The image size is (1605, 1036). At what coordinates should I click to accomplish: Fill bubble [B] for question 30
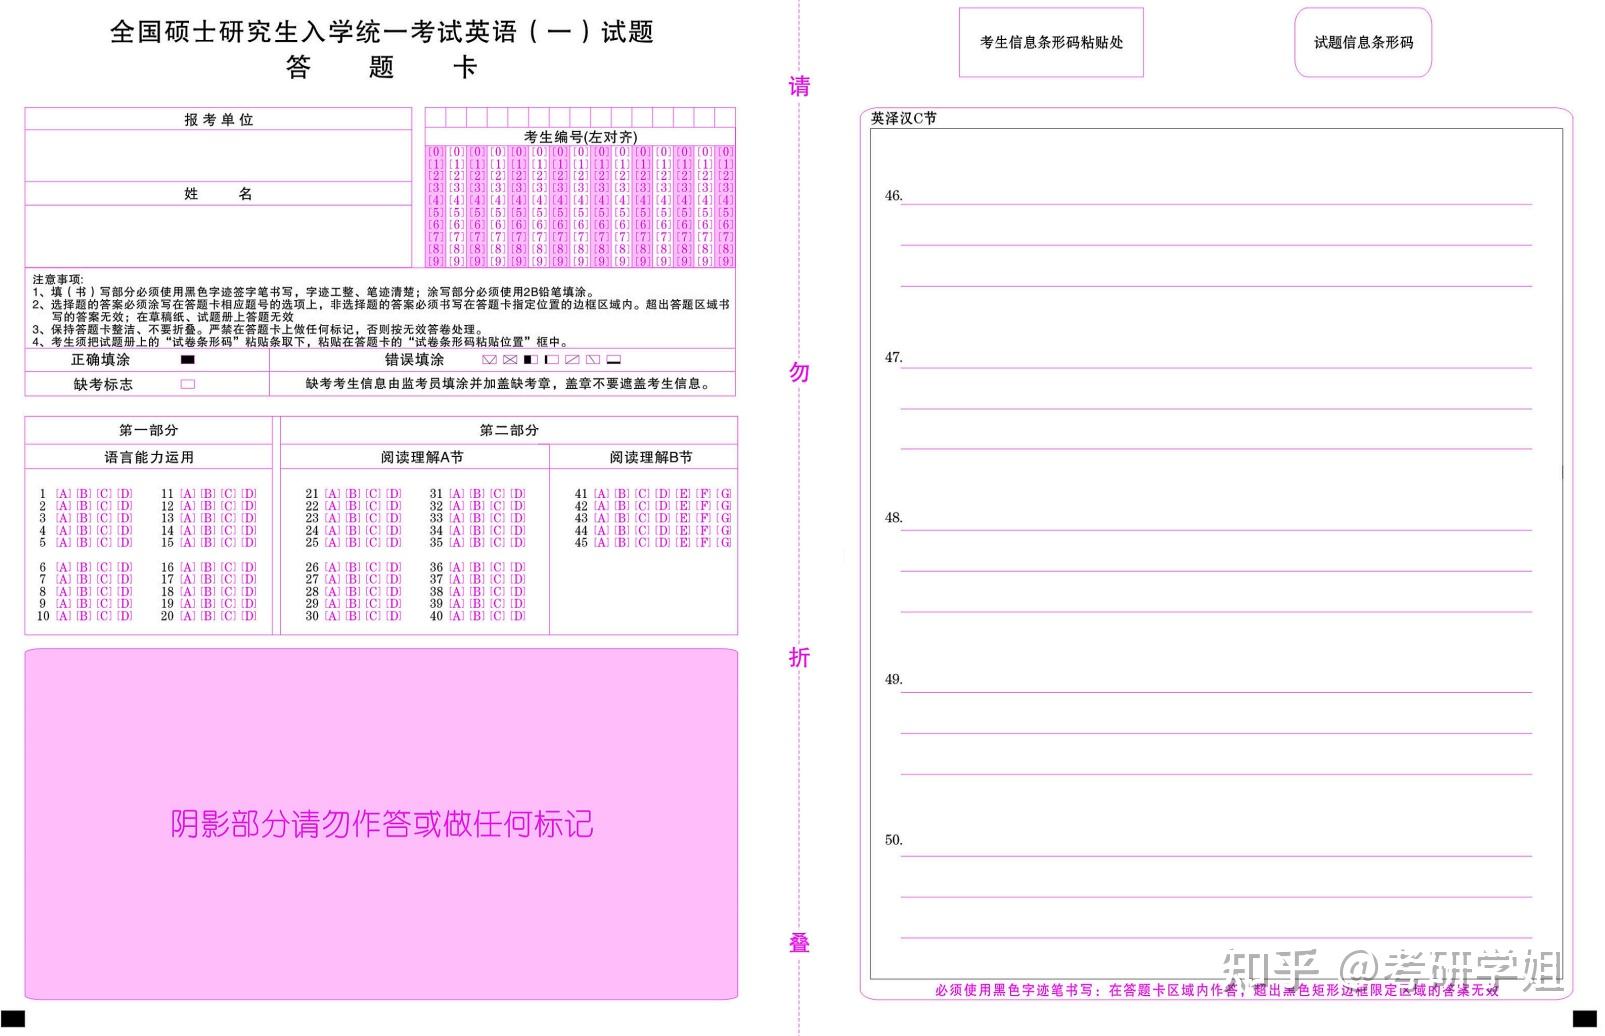pyautogui.click(x=353, y=617)
